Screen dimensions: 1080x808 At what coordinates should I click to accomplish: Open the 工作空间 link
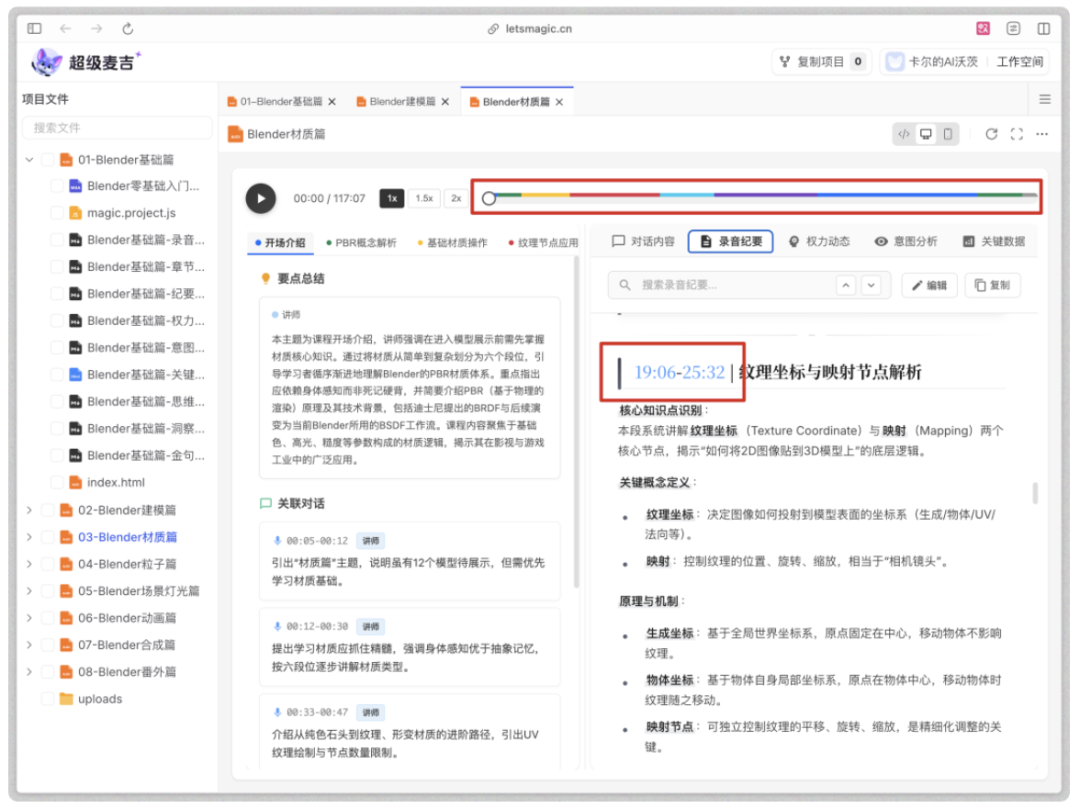pyautogui.click(x=1021, y=61)
